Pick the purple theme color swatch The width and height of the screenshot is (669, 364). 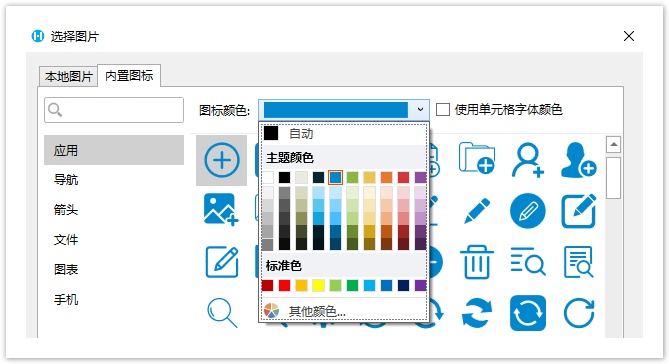pyautogui.click(x=421, y=177)
